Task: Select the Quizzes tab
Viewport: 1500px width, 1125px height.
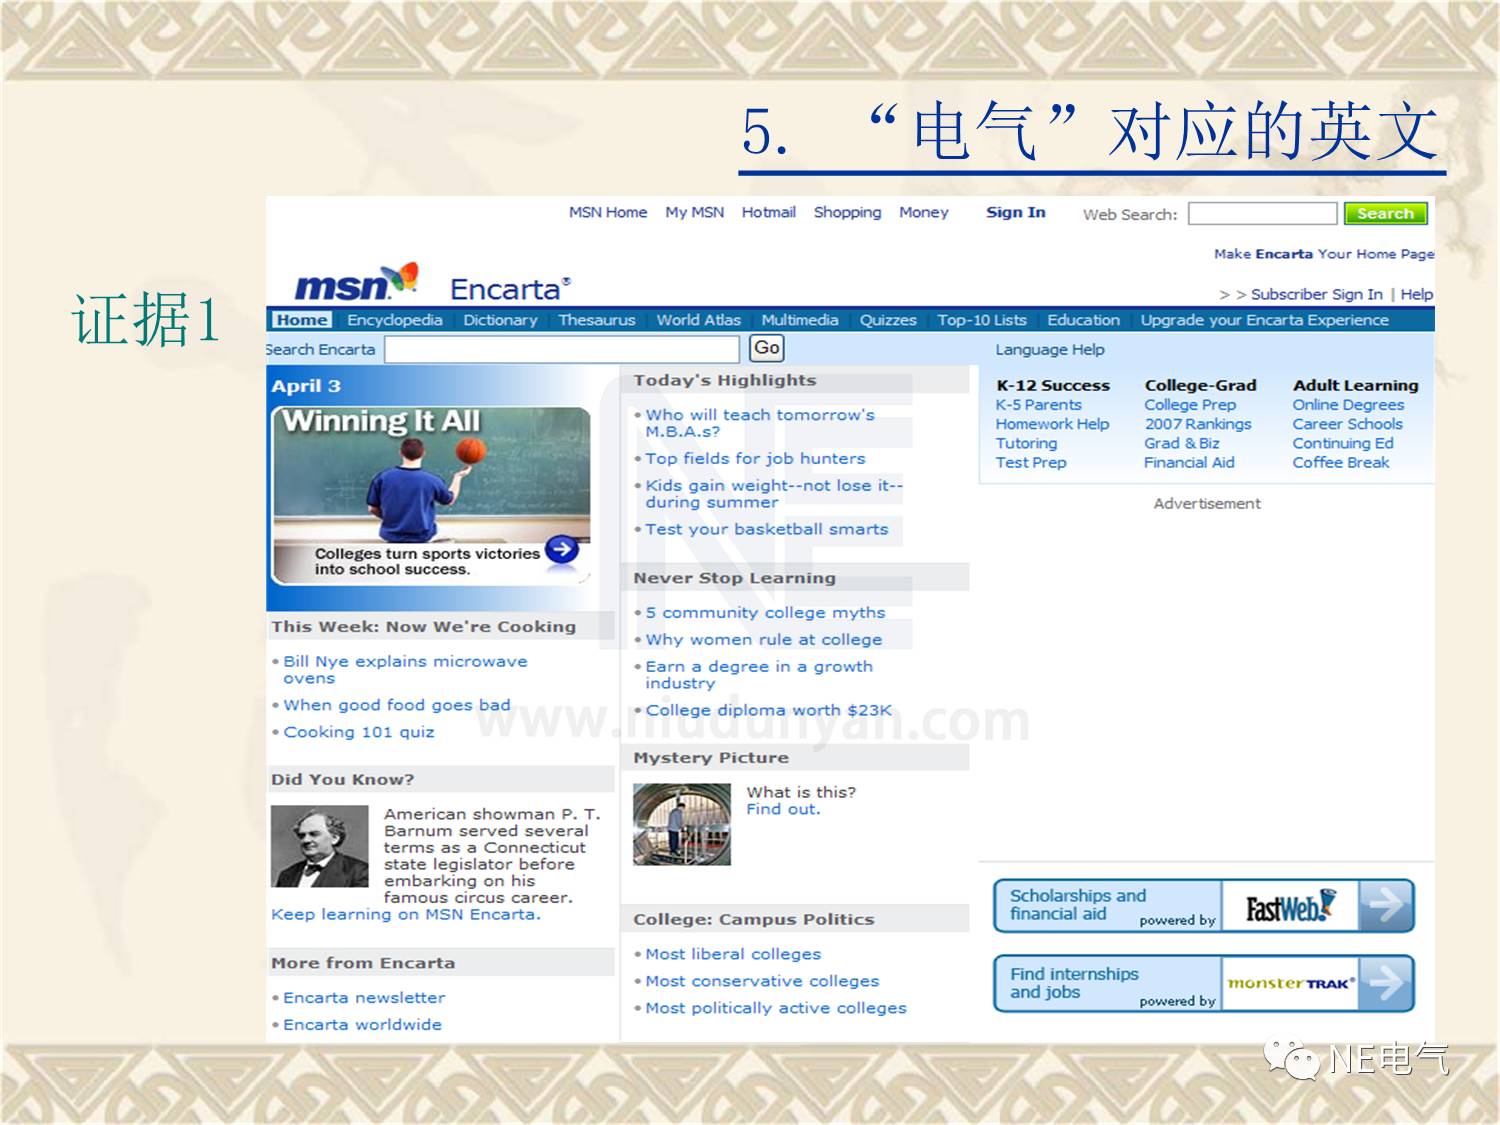Action: (888, 320)
